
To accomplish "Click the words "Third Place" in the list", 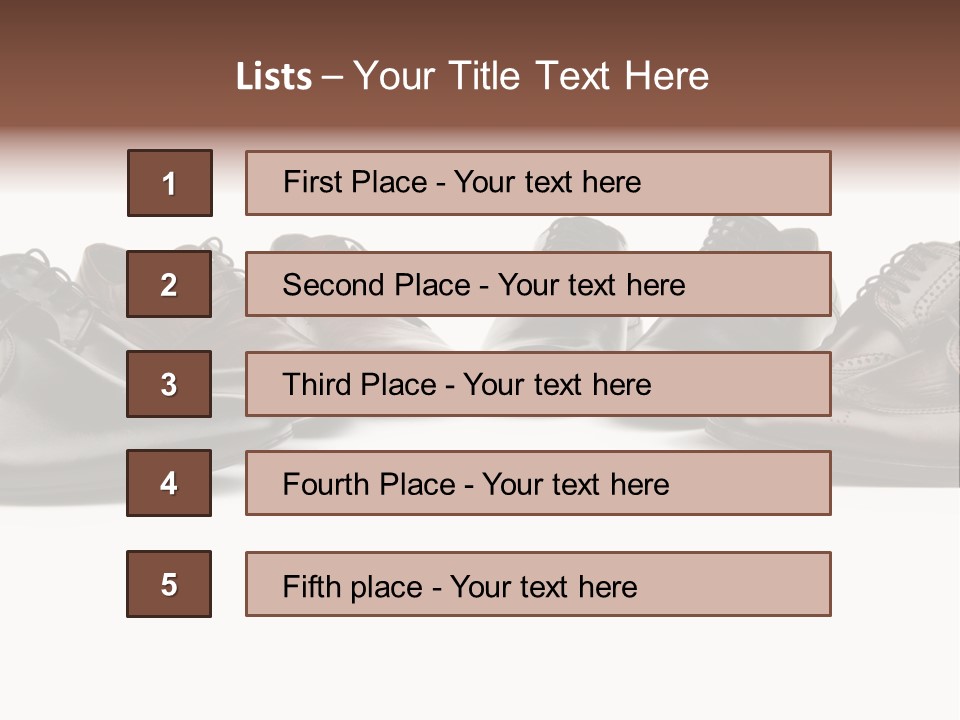I will (360, 385).
